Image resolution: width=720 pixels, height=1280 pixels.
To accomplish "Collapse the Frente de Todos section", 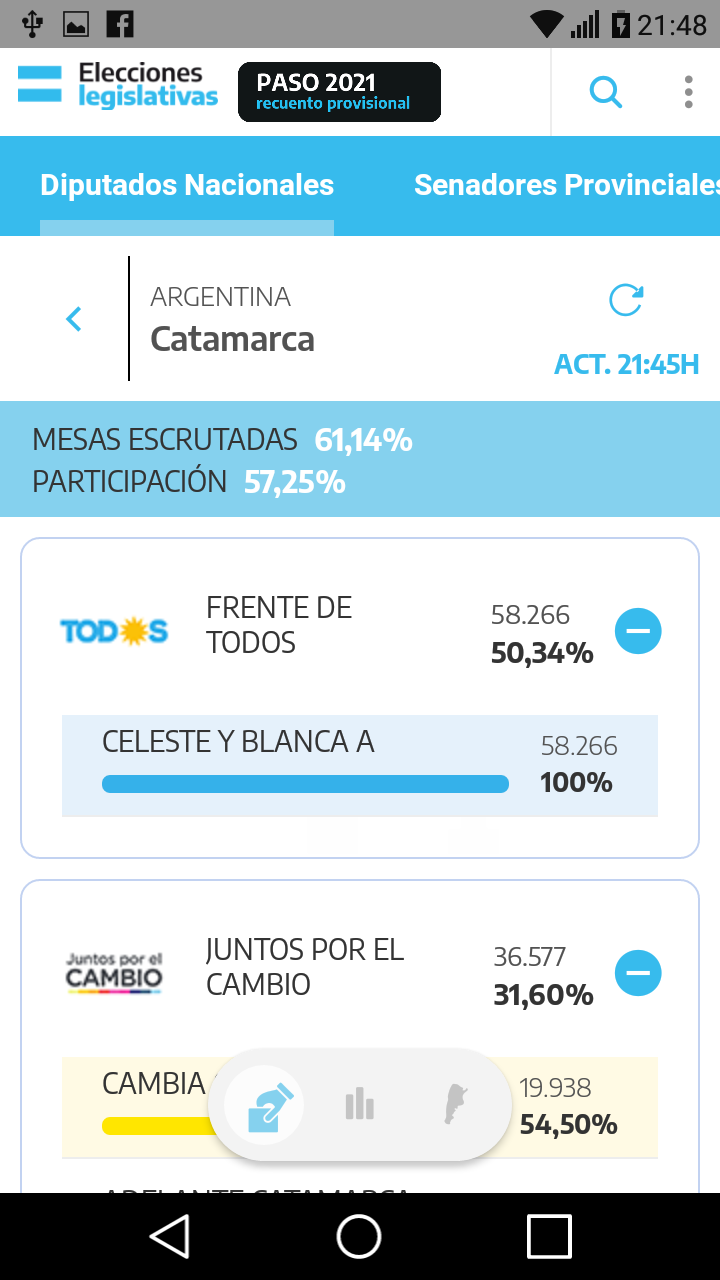I will (x=638, y=631).
